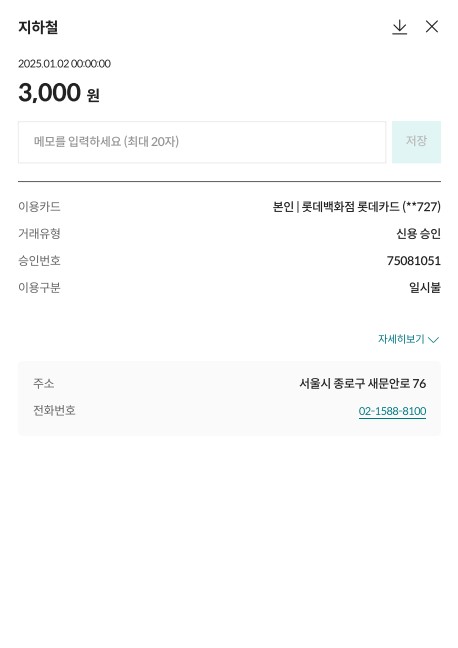Click the 저장 save button
This screenshot has height=648, width=458.
416,142
